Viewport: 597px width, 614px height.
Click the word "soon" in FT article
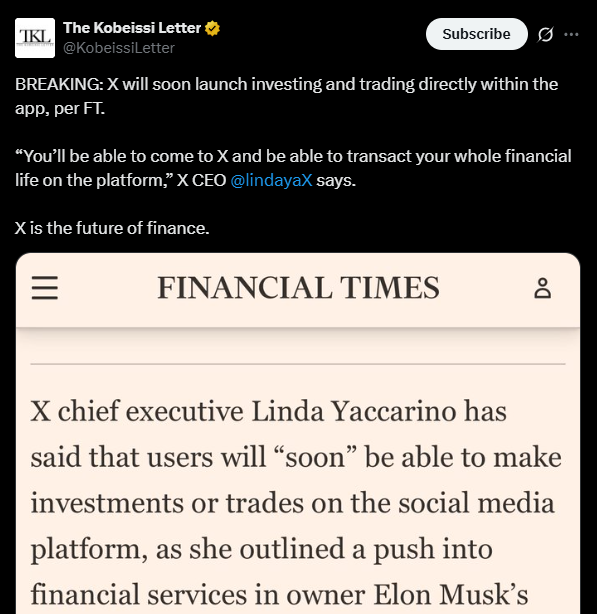315,458
